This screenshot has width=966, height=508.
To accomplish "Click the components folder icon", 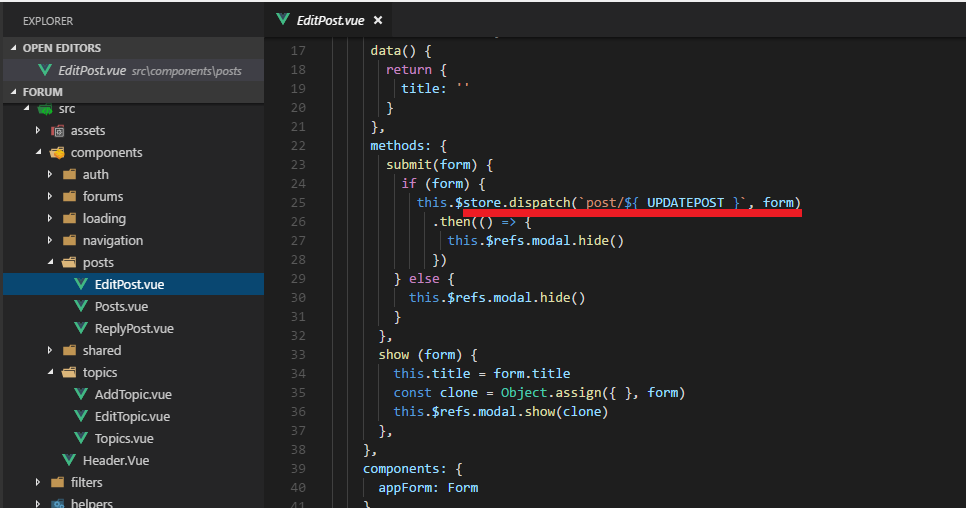I will coord(57,152).
